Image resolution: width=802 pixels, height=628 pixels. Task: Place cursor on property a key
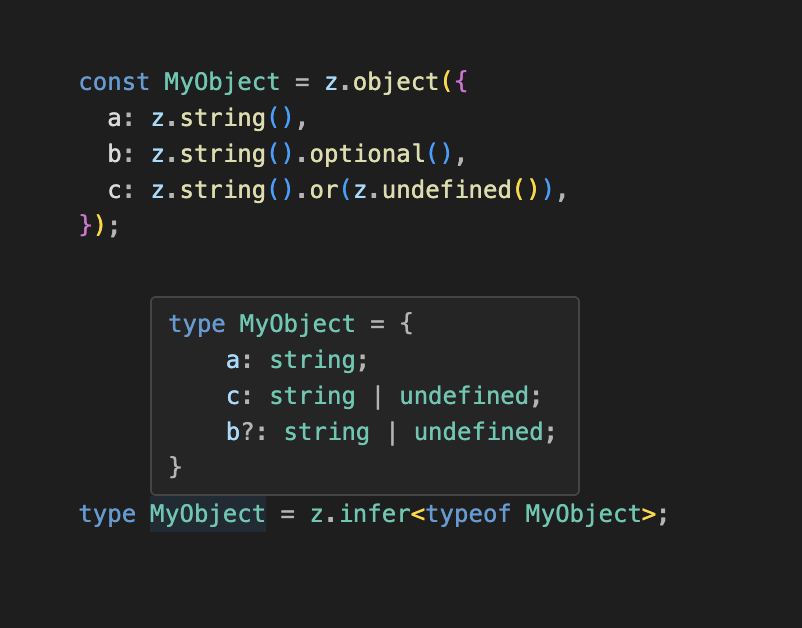pyautogui.click(x=114, y=119)
